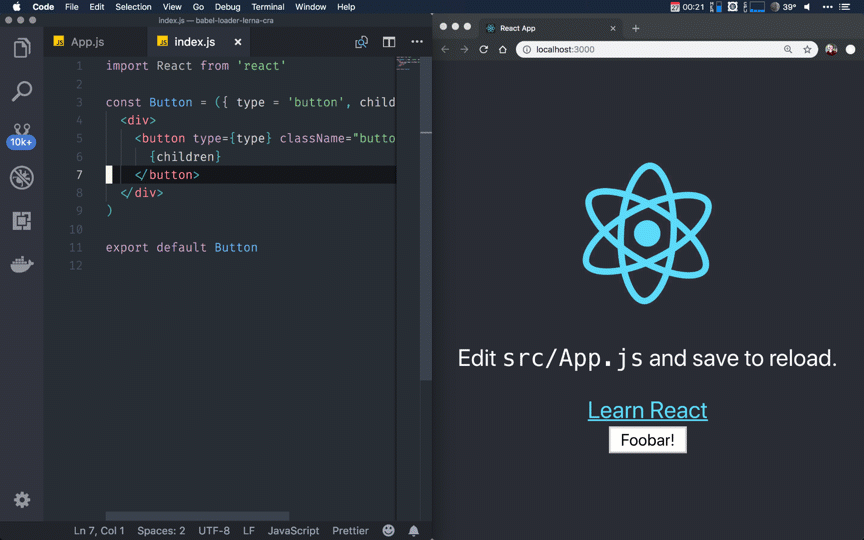
Task: Open the File menu
Action: (72, 7)
